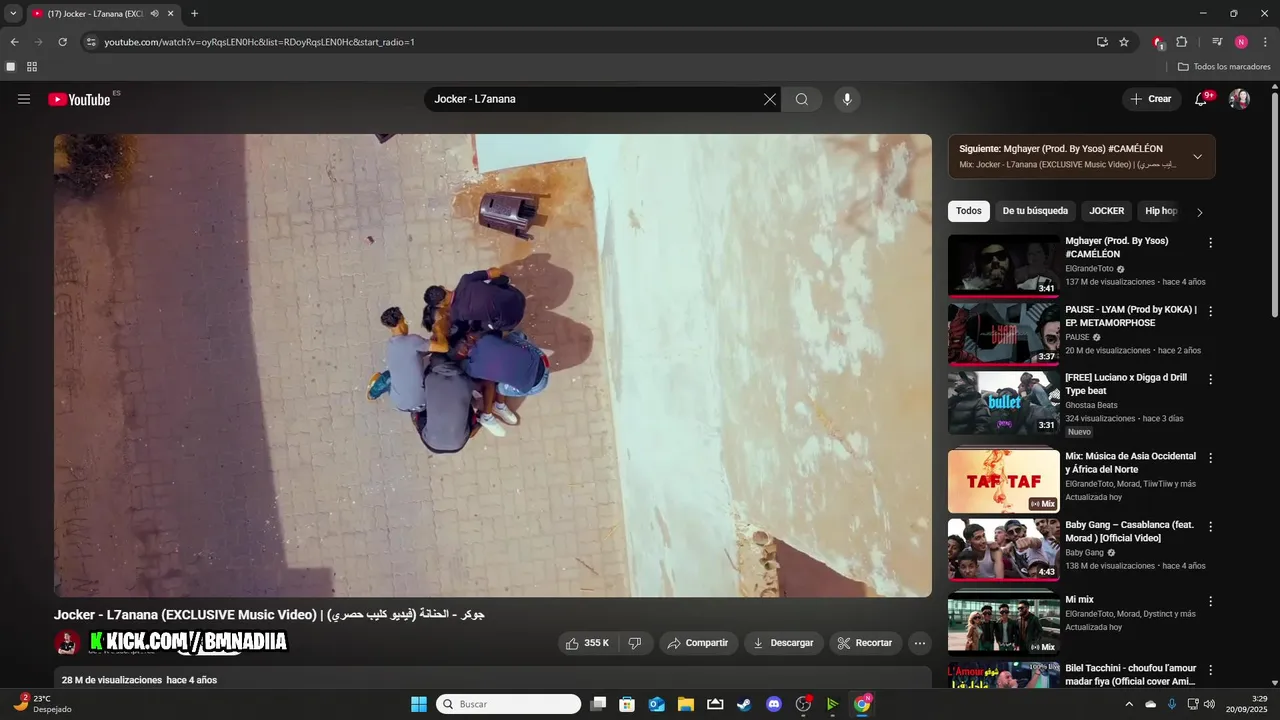
Task: Open Baby Gang Casablanca thumbnail
Action: tap(1004, 550)
